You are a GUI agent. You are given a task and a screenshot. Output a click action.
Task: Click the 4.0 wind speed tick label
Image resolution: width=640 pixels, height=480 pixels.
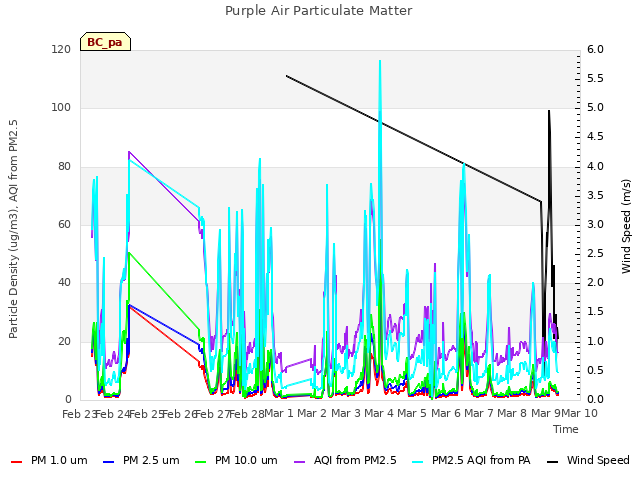[595, 166]
